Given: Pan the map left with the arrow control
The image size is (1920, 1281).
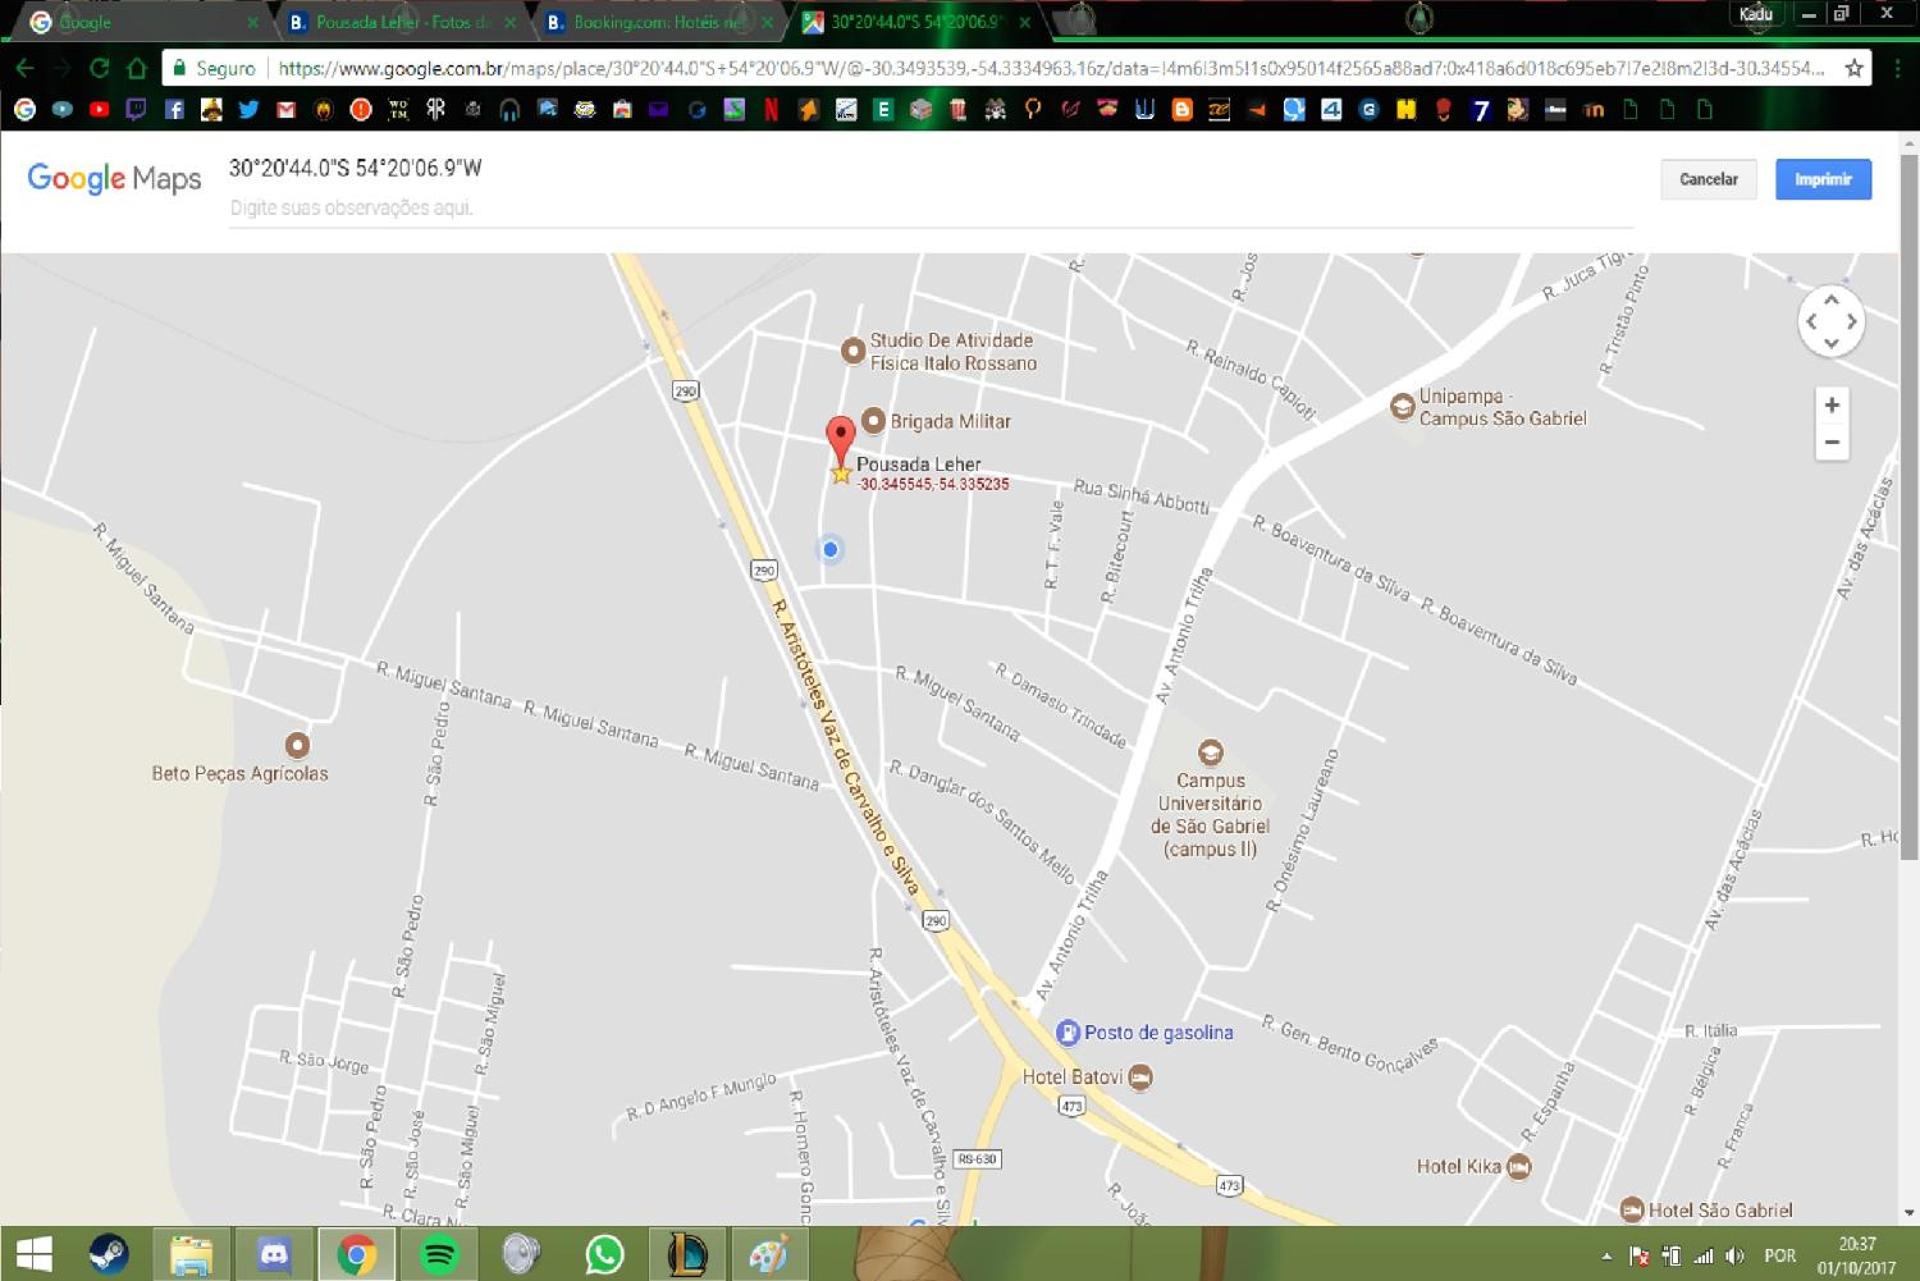Looking at the screenshot, I should tap(1811, 321).
